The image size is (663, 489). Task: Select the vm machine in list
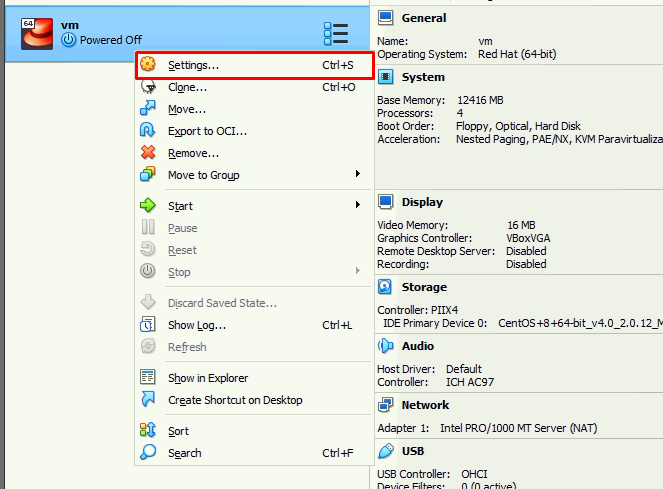187,34
